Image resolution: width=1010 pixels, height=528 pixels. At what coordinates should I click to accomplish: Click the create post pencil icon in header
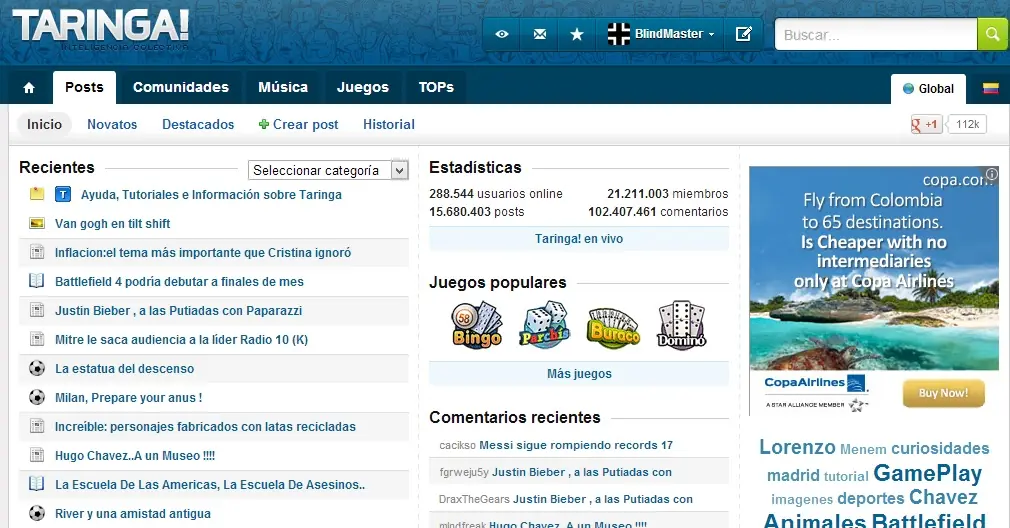pyautogui.click(x=743, y=34)
